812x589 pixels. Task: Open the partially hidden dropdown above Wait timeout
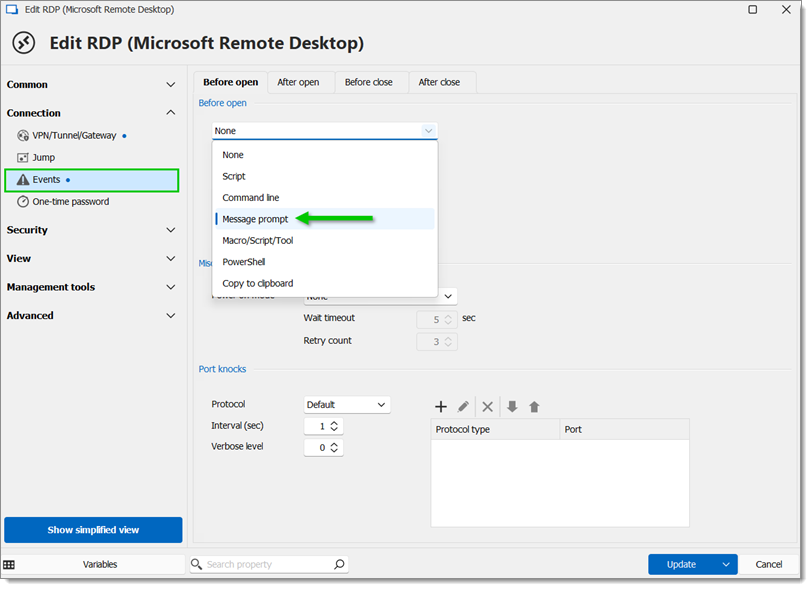(447, 297)
